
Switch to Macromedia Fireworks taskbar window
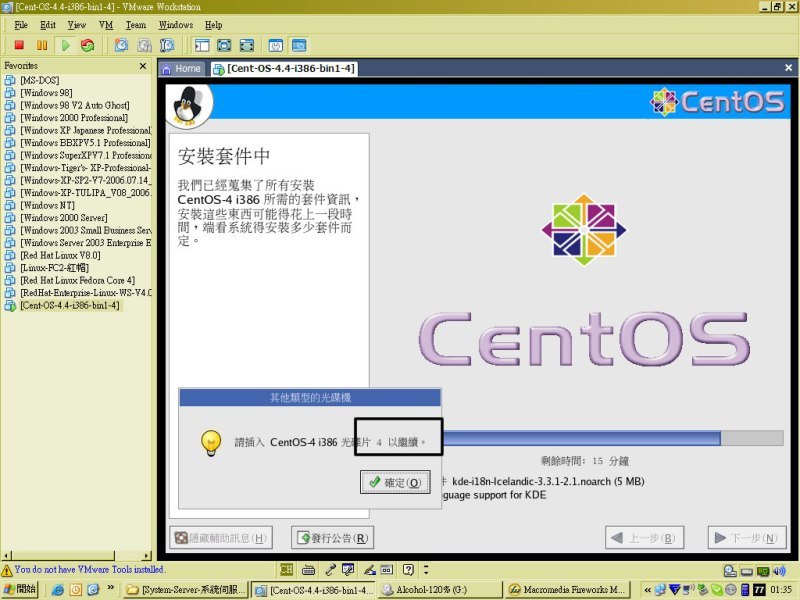567,590
